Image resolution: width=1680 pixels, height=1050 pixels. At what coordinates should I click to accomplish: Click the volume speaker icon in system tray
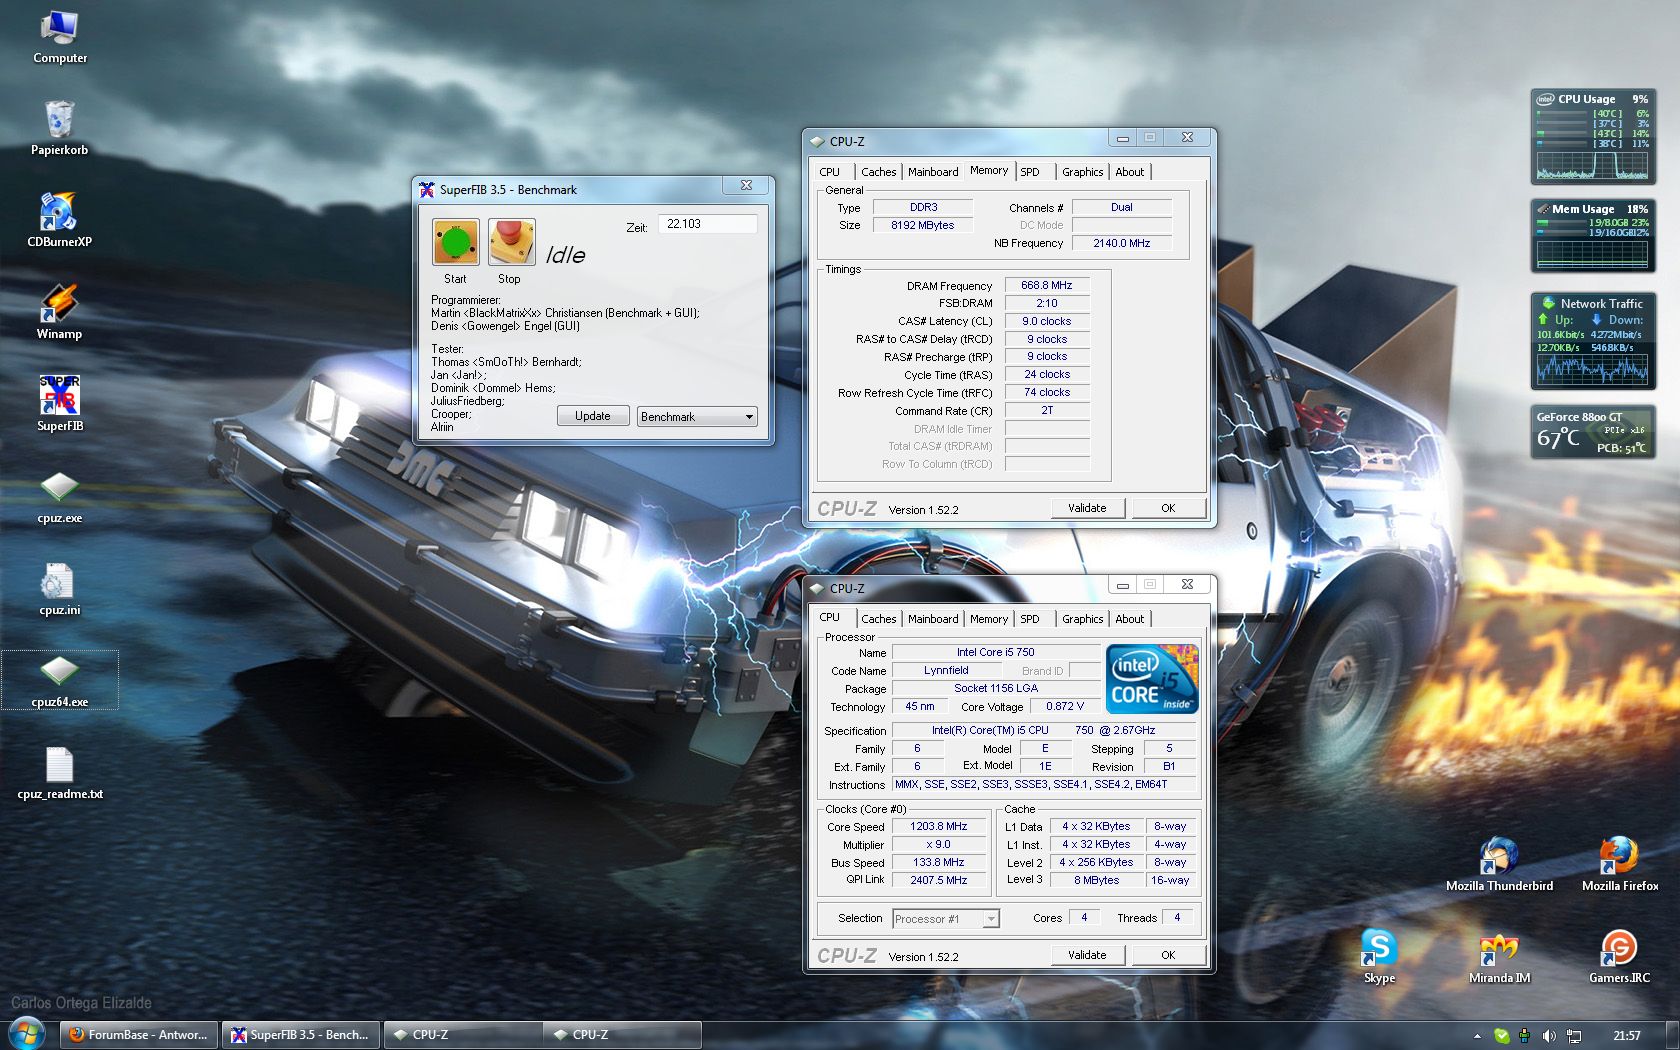click(x=1549, y=1035)
